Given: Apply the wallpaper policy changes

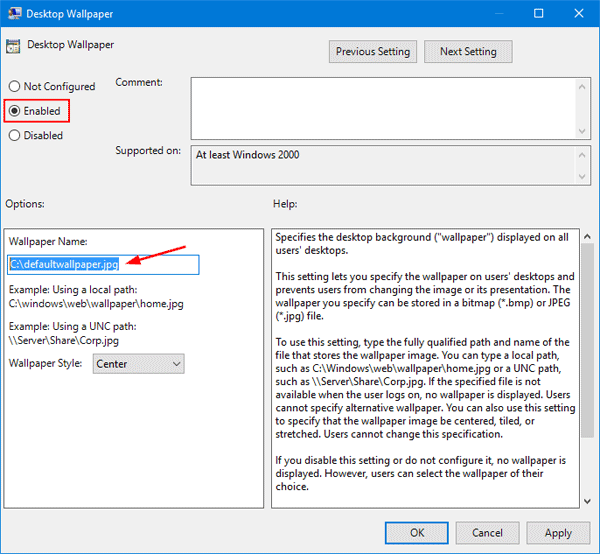Looking at the screenshot, I should coord(558,533).
